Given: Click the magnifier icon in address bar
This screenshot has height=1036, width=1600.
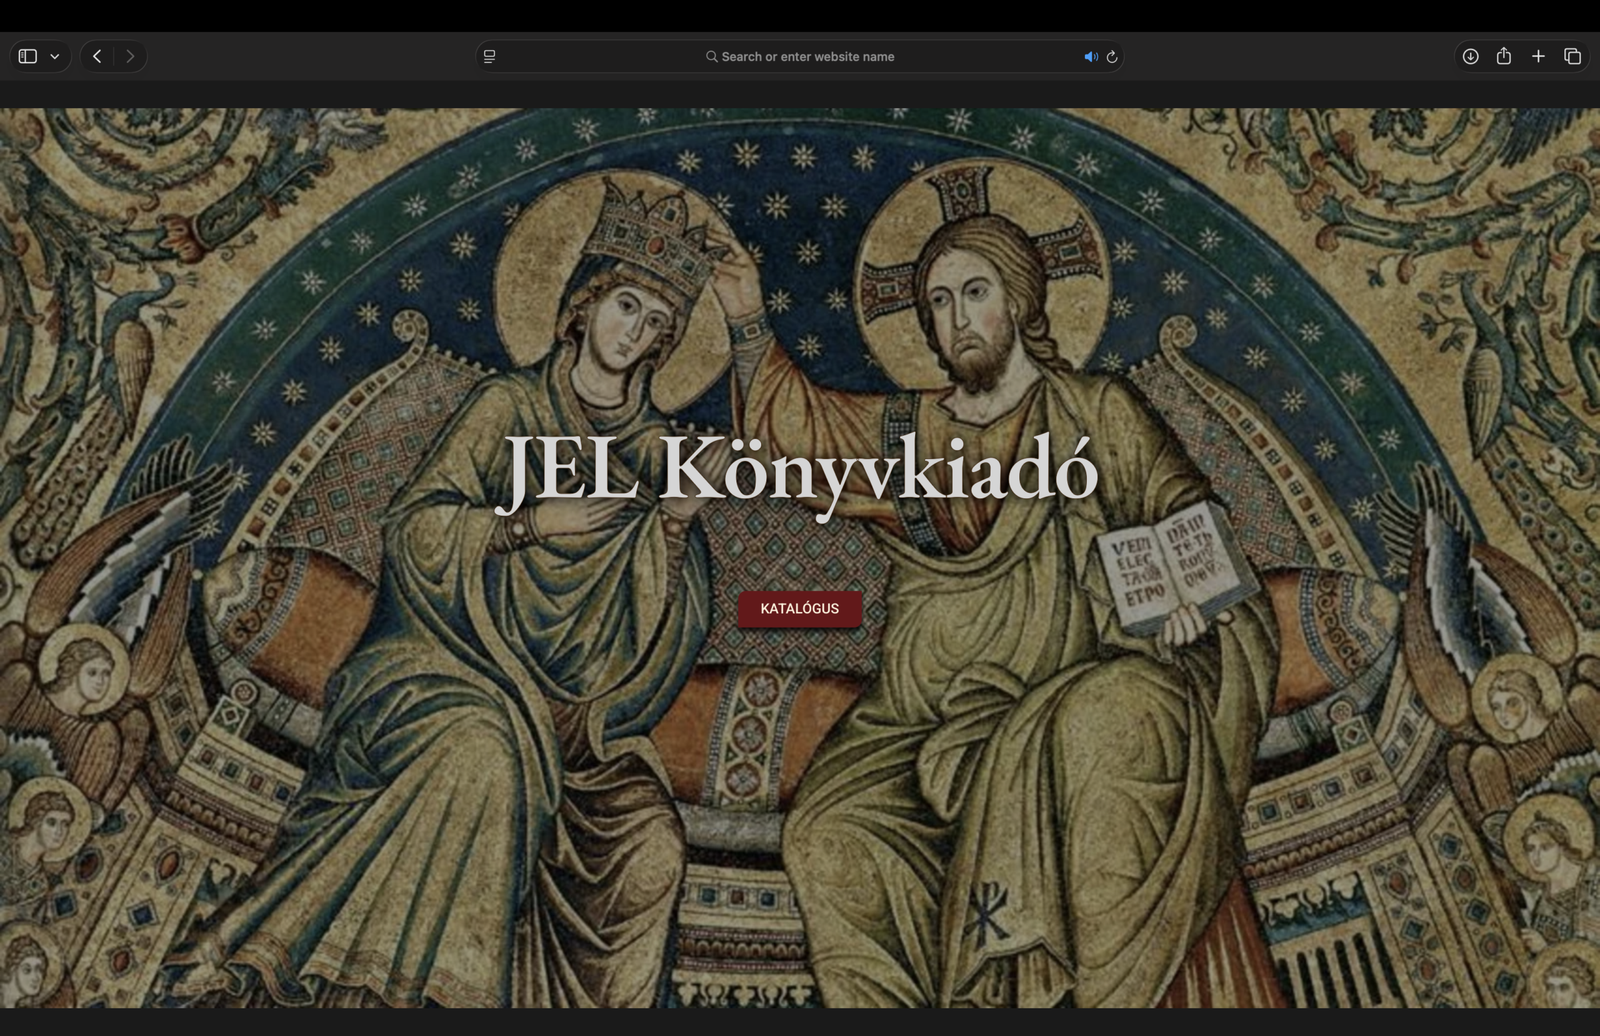Looking at the screenshot, I should tap(711, 57).
